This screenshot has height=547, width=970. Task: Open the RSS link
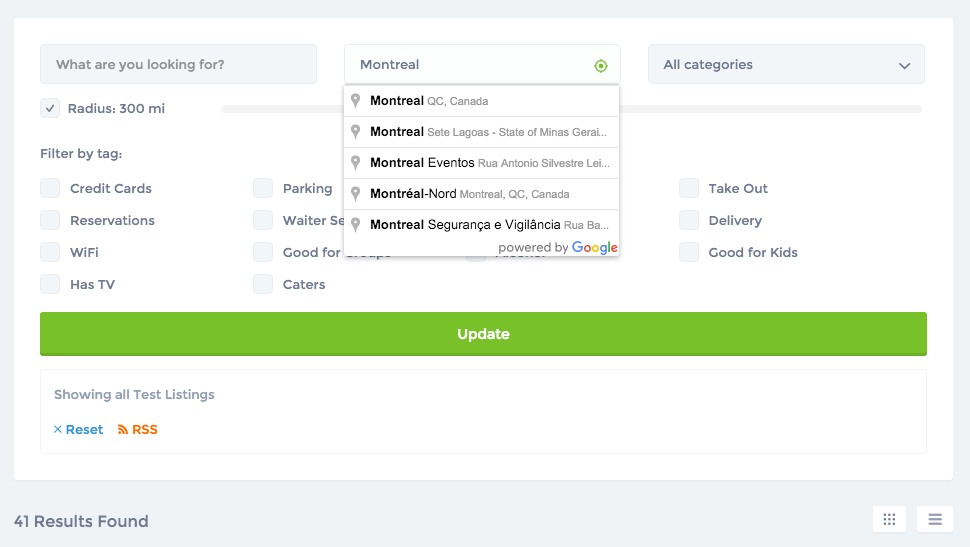145,430
